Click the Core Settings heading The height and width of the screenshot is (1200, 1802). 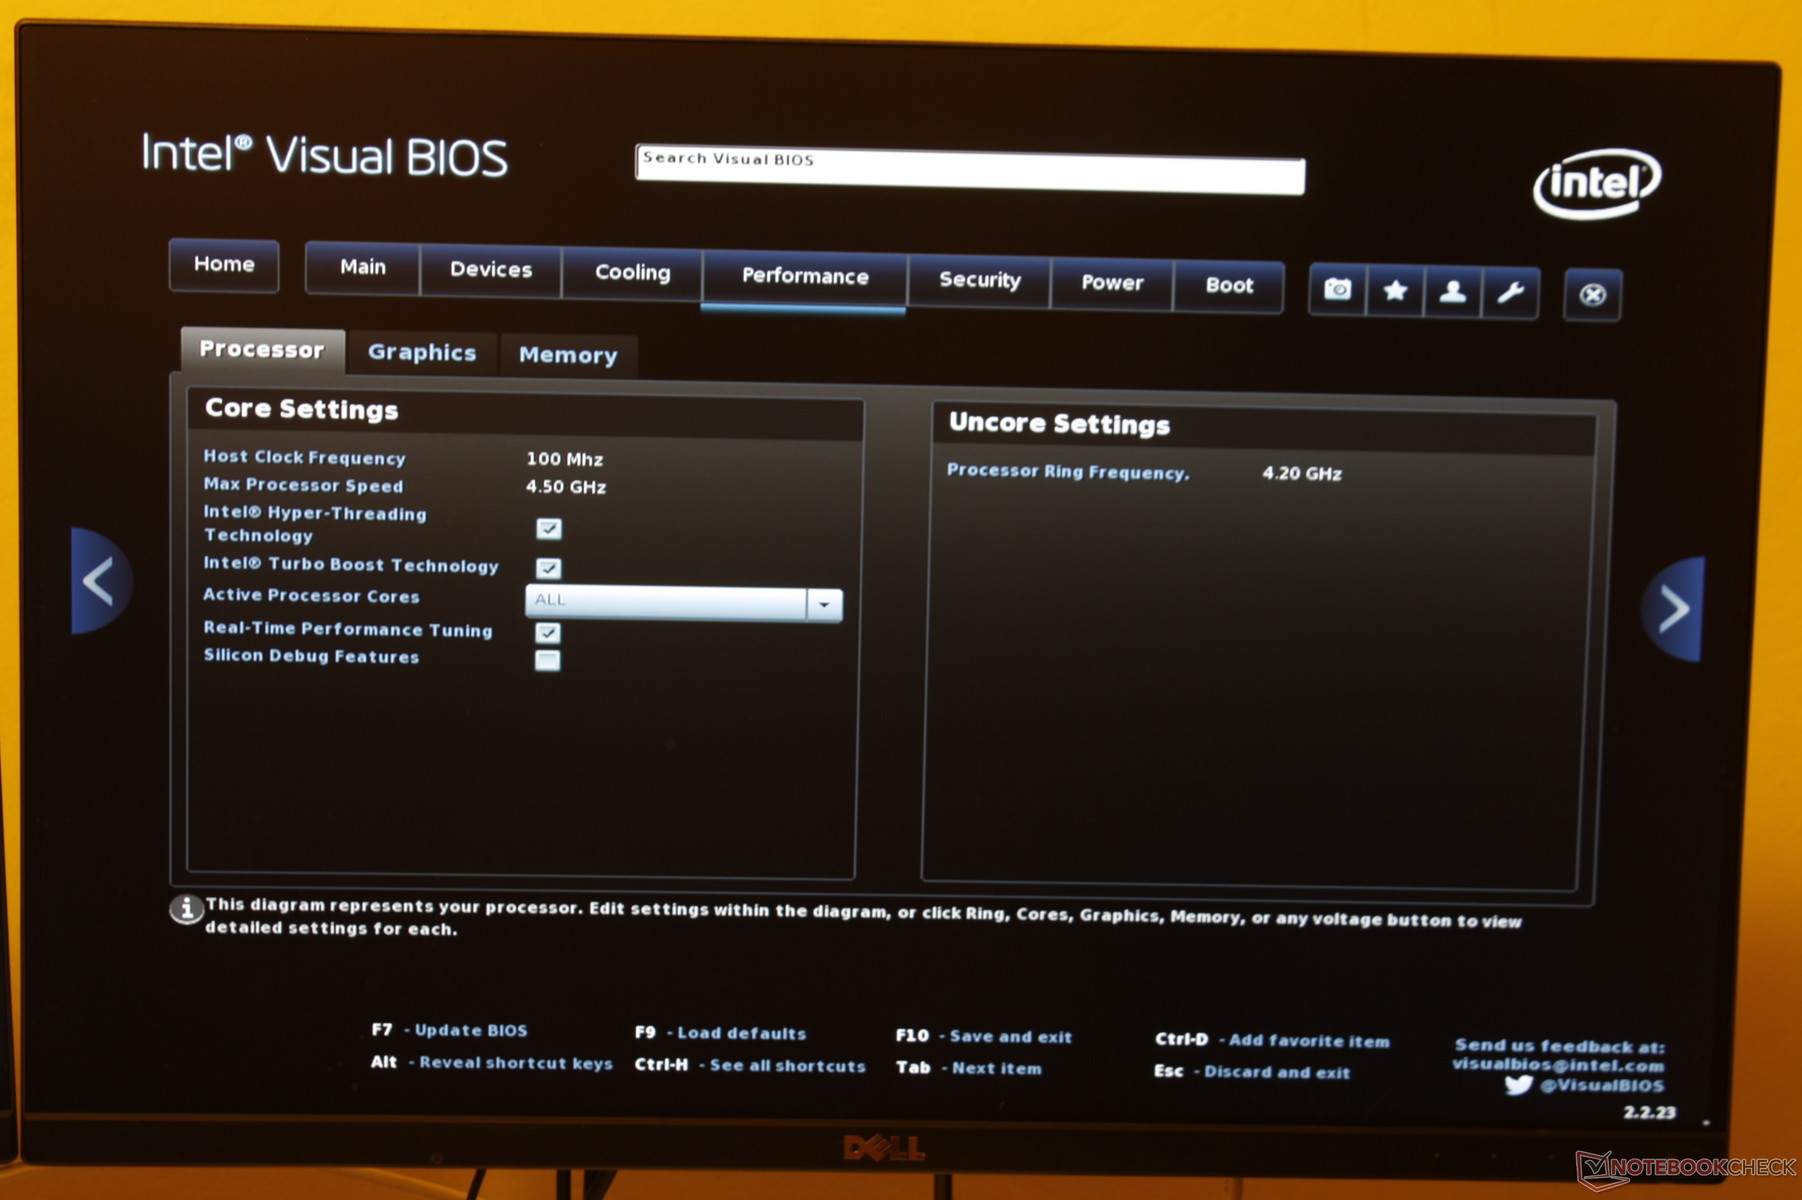pos(301,409)
